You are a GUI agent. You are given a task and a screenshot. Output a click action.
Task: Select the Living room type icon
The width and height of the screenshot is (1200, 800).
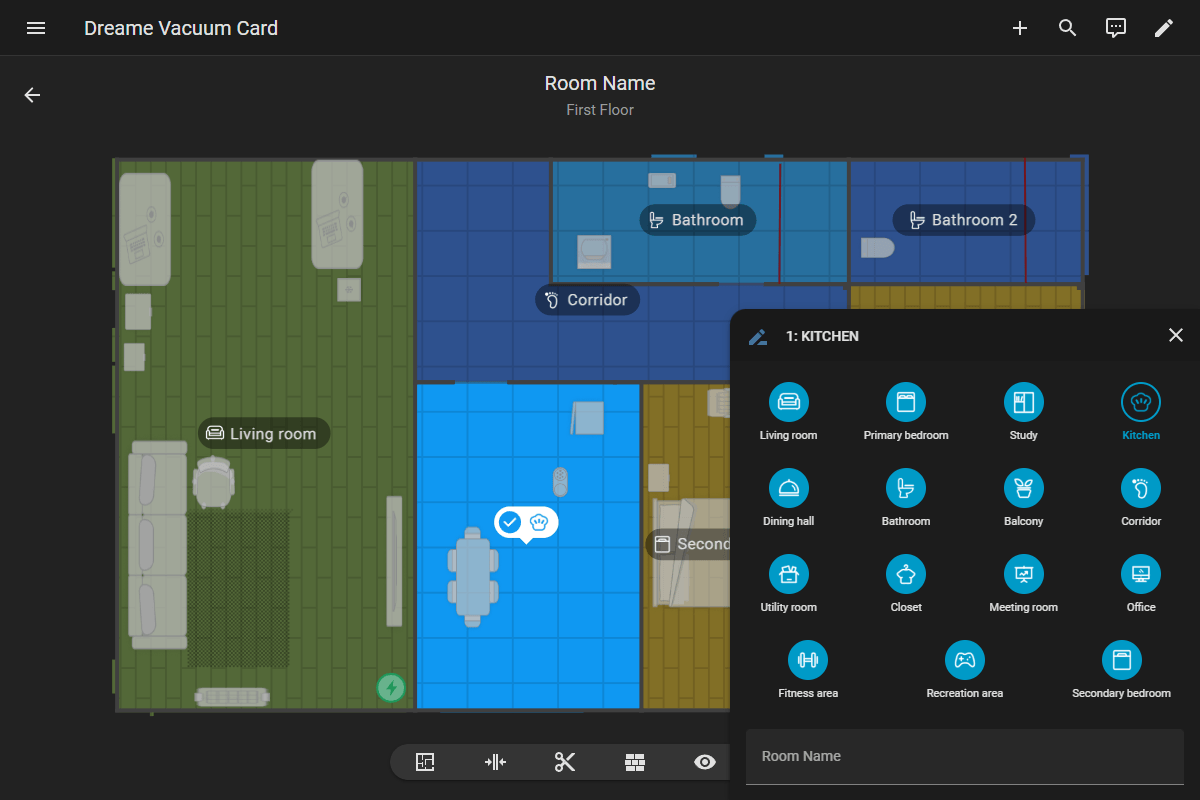(x=788, y=402)
